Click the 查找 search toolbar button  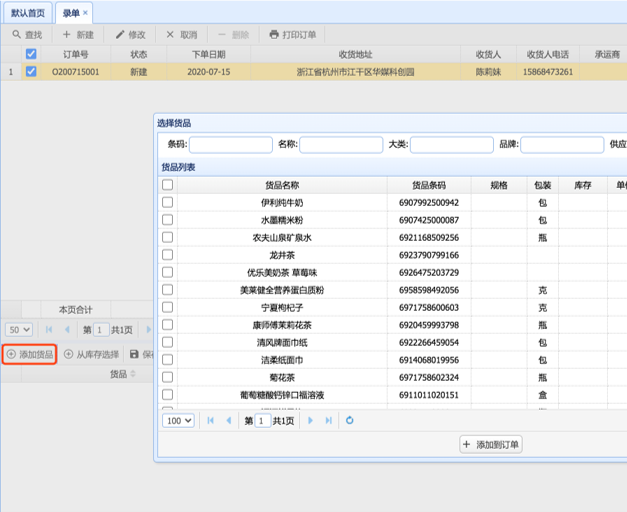[27, 35]
